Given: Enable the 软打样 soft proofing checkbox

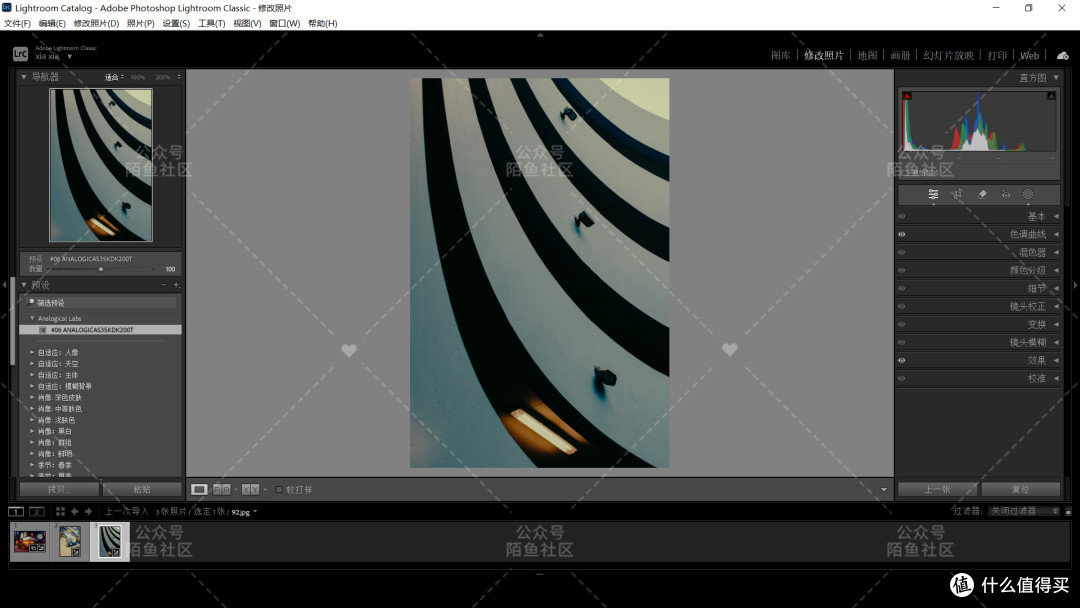Looking at the screenshot, I should (279, 490).
